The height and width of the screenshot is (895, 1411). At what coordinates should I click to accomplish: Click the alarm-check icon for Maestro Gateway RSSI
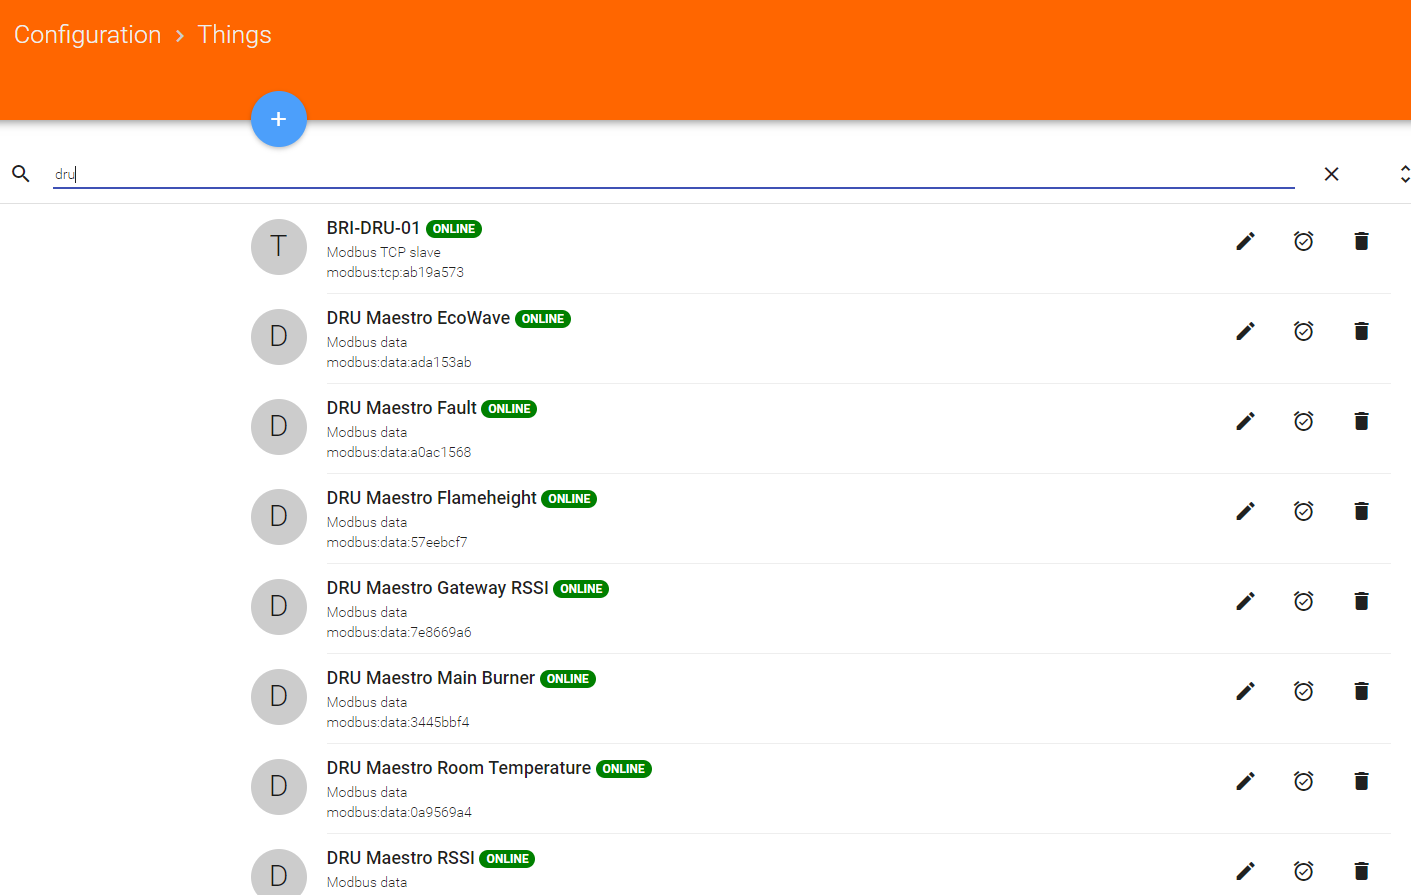(1303, 601)
